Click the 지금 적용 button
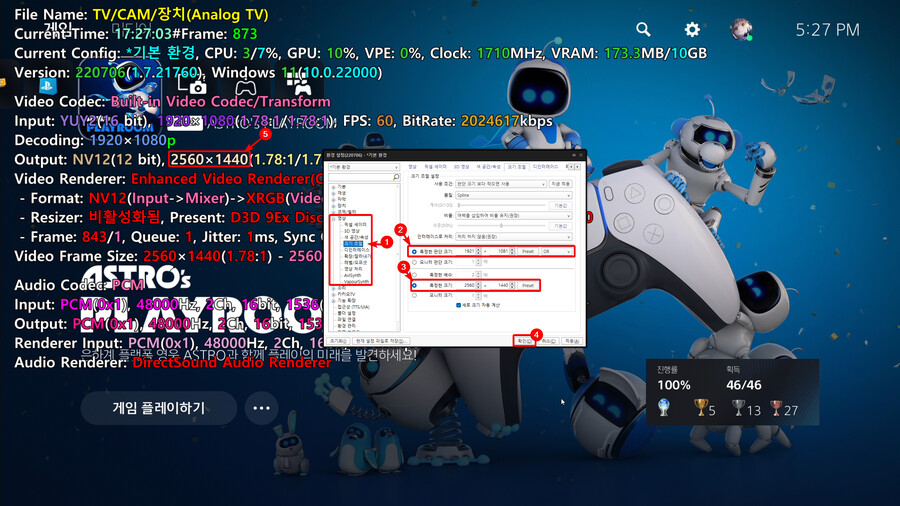900x506 pixels. [x=561, y=184]
